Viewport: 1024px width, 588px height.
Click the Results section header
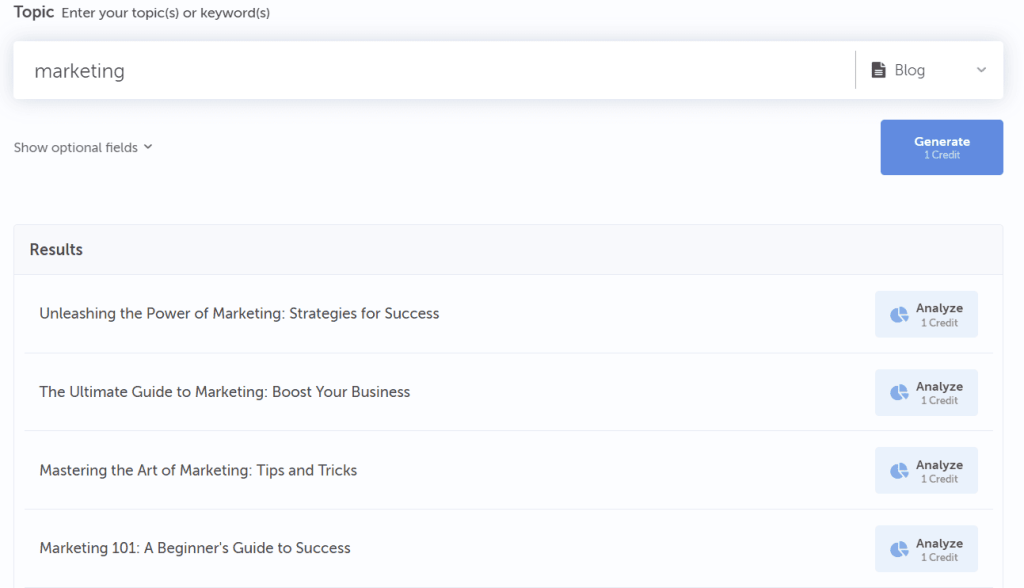[x=56, y=250]
